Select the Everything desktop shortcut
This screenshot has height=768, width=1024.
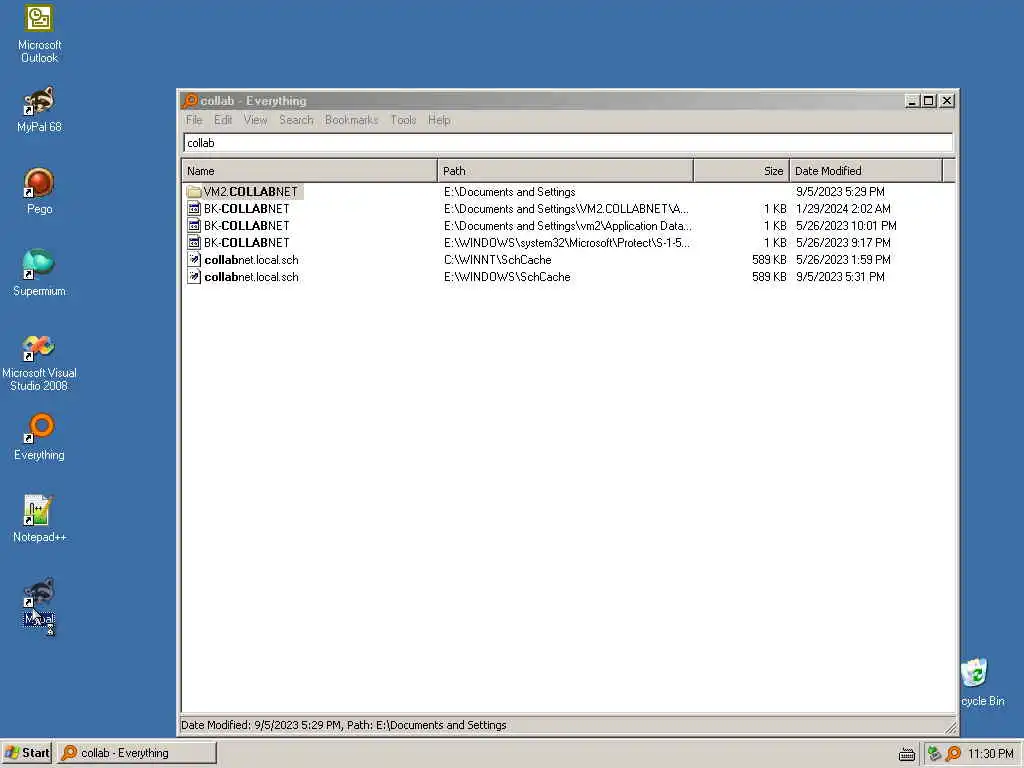tap(39, 438)
